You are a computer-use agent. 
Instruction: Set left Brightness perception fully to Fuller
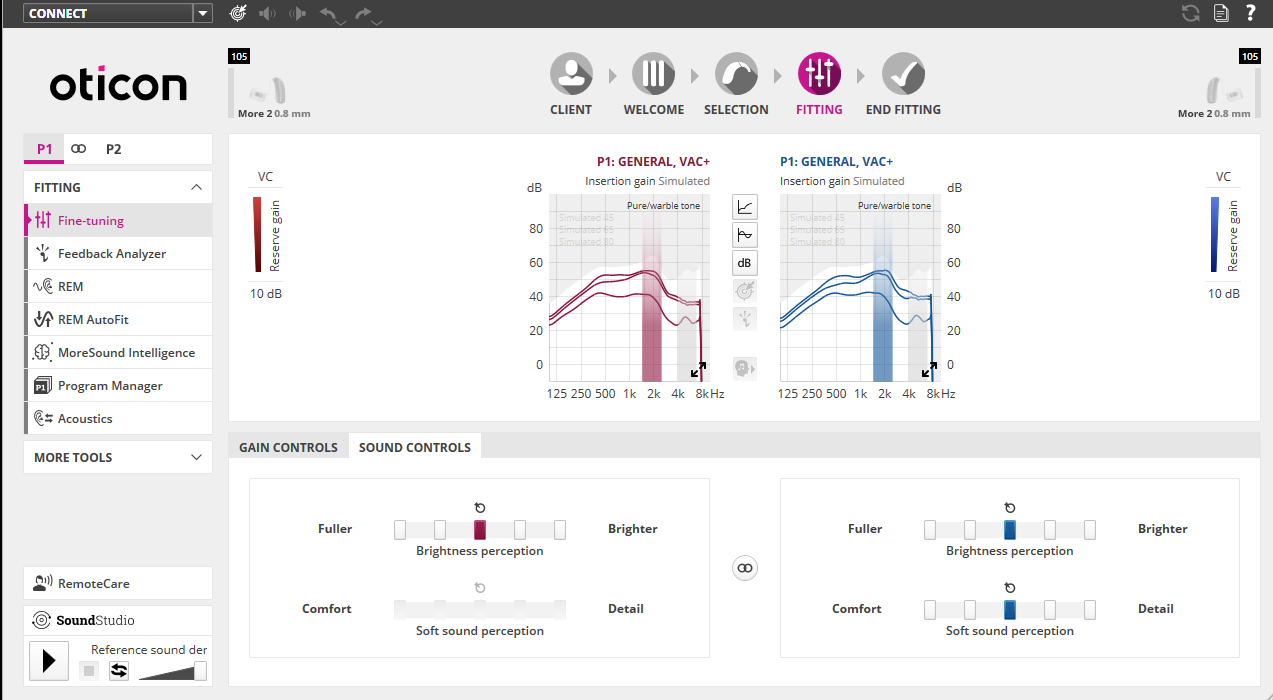(400, 530)
